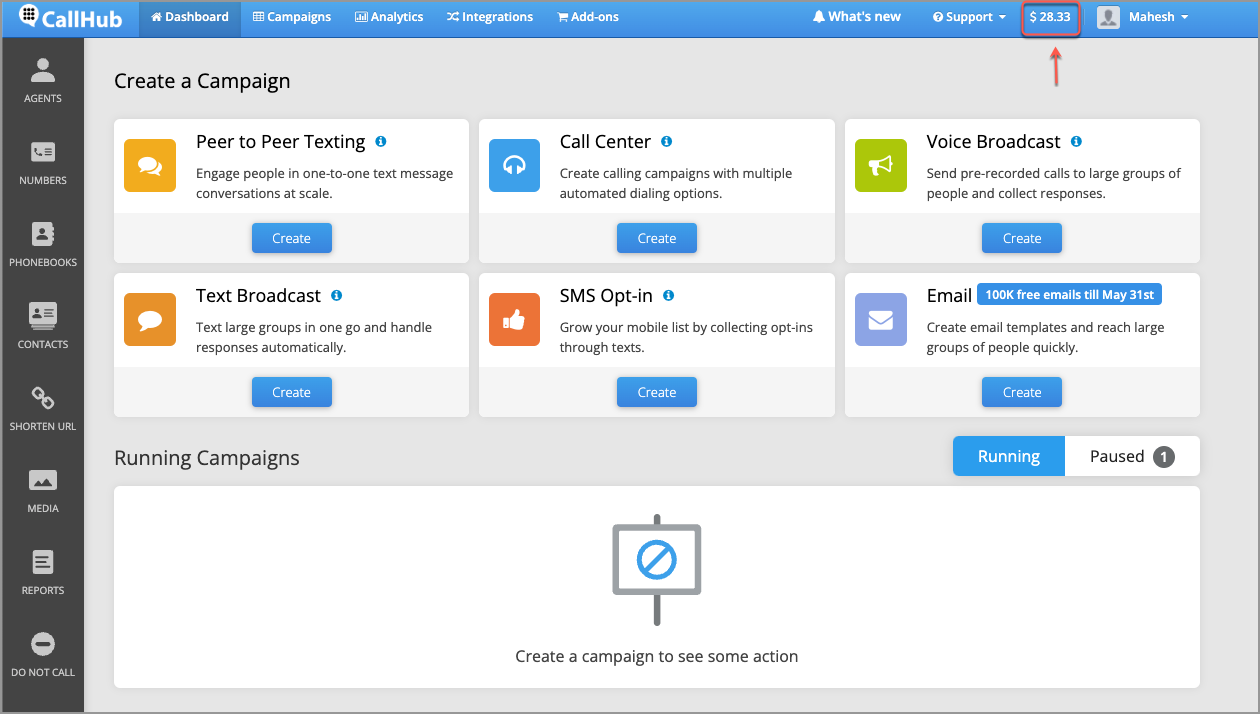Screen dimensions: 1260x714
Task: Show info for Peer to Peer Texting
Action: coord(381,142)
